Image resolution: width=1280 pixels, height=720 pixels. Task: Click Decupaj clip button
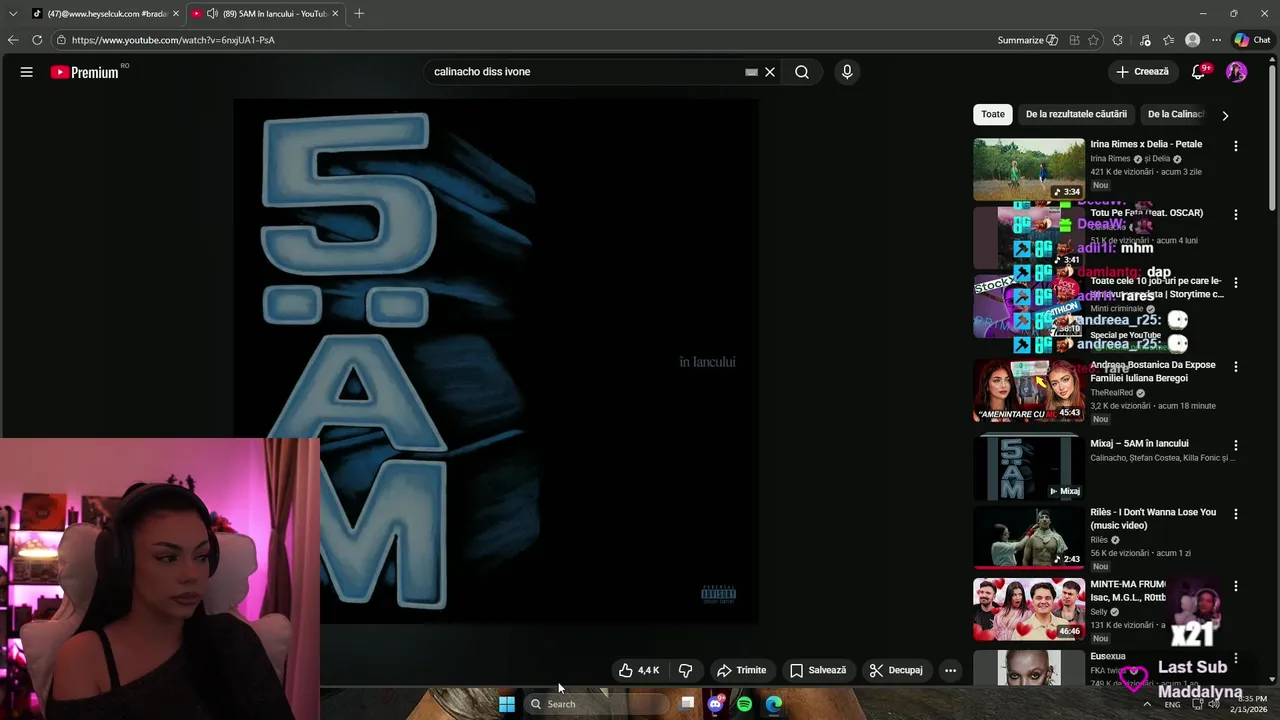896,670
